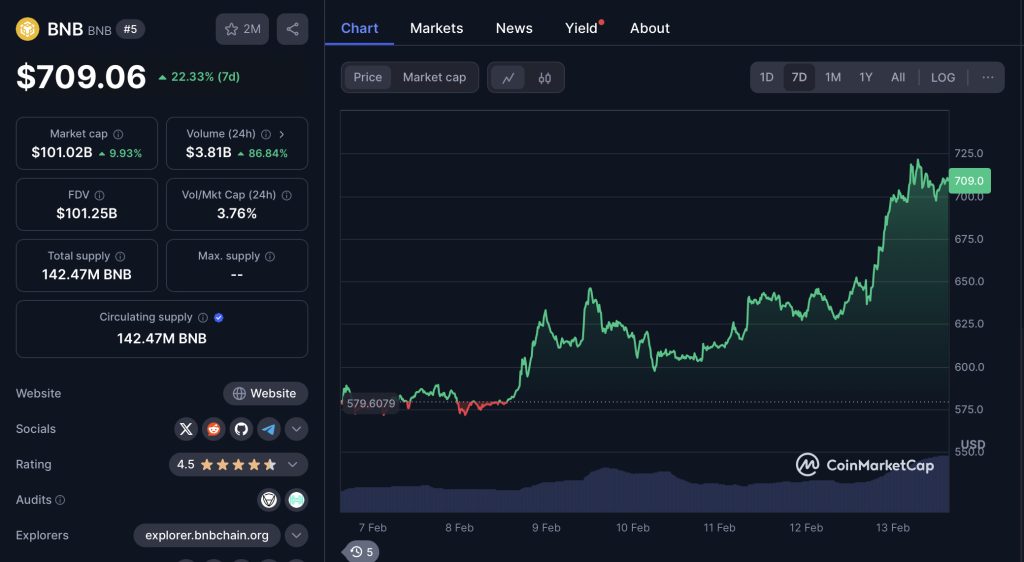Switch to candlestick chart view

[x=545, y=78]
